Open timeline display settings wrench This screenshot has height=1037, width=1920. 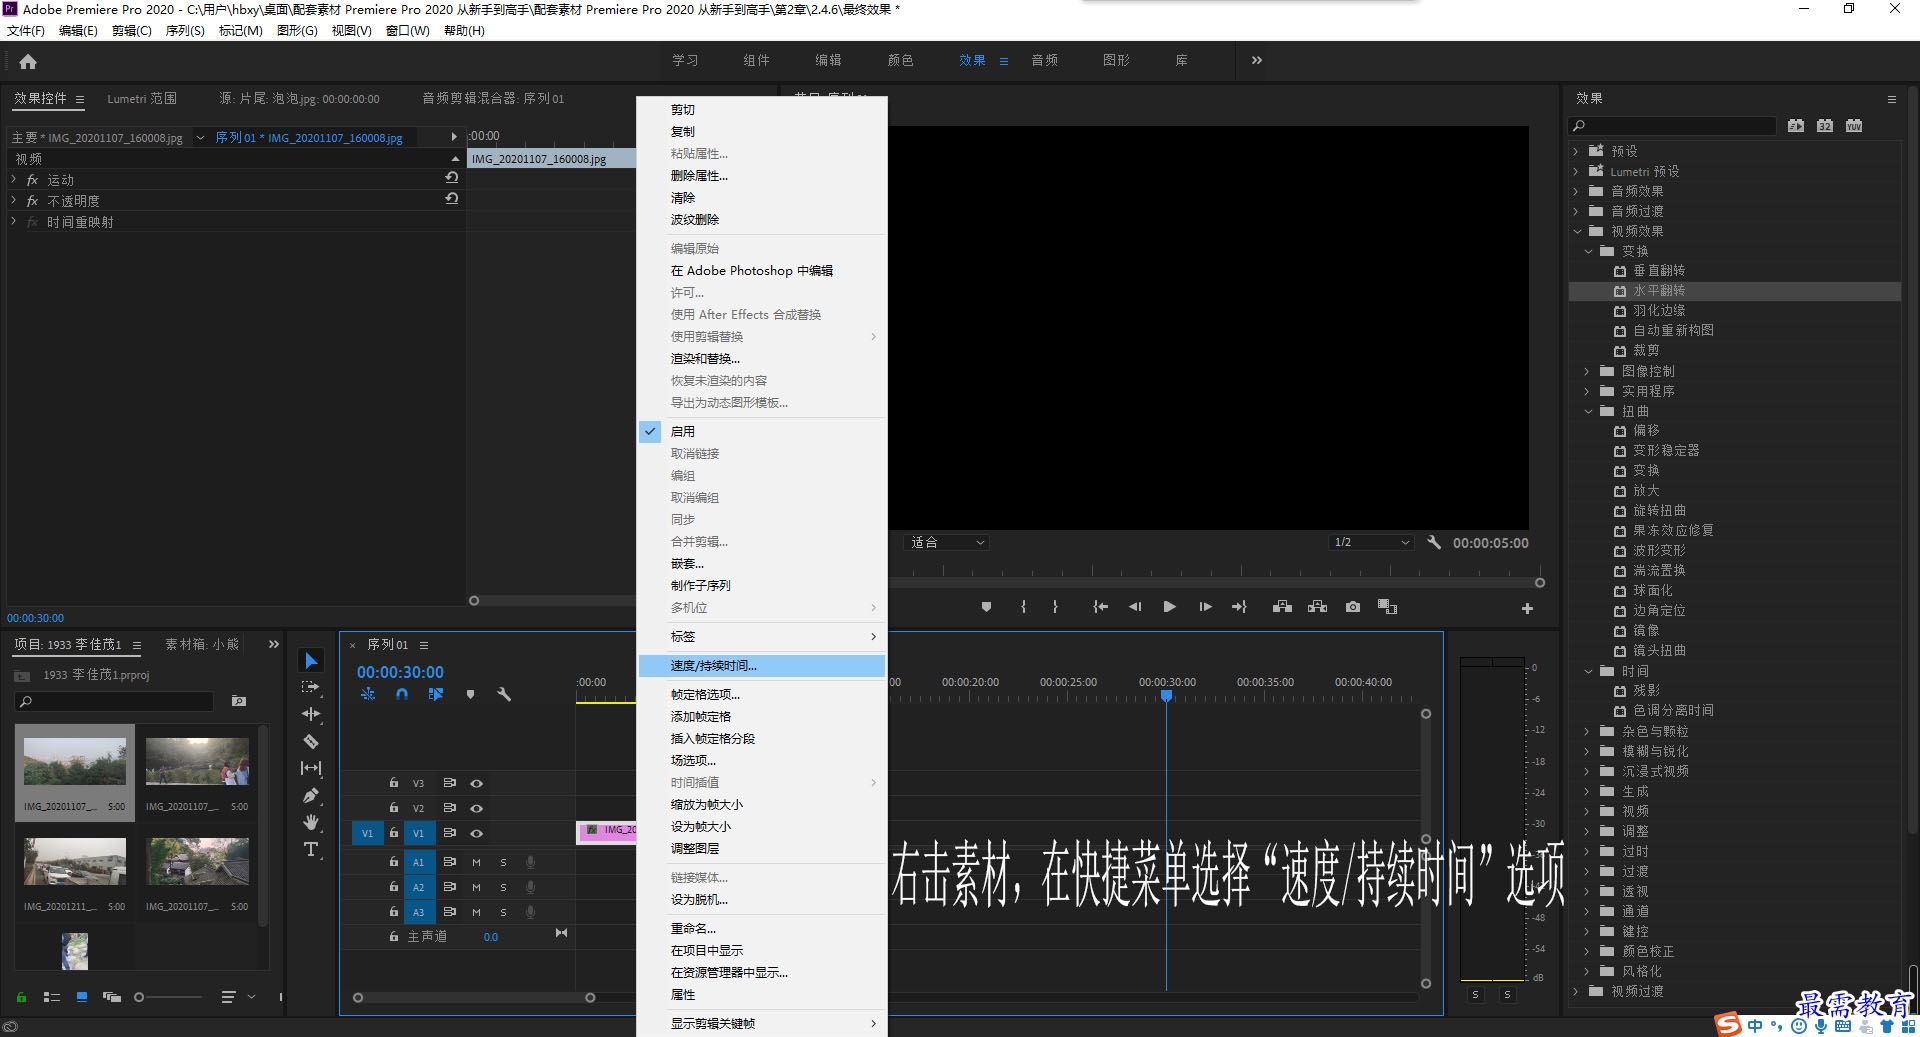tap(504, 694)
